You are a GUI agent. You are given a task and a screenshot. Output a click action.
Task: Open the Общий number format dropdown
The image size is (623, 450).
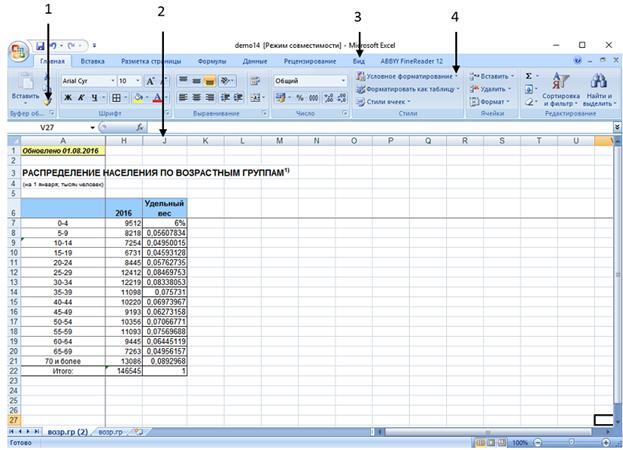(x=343, y=81)
